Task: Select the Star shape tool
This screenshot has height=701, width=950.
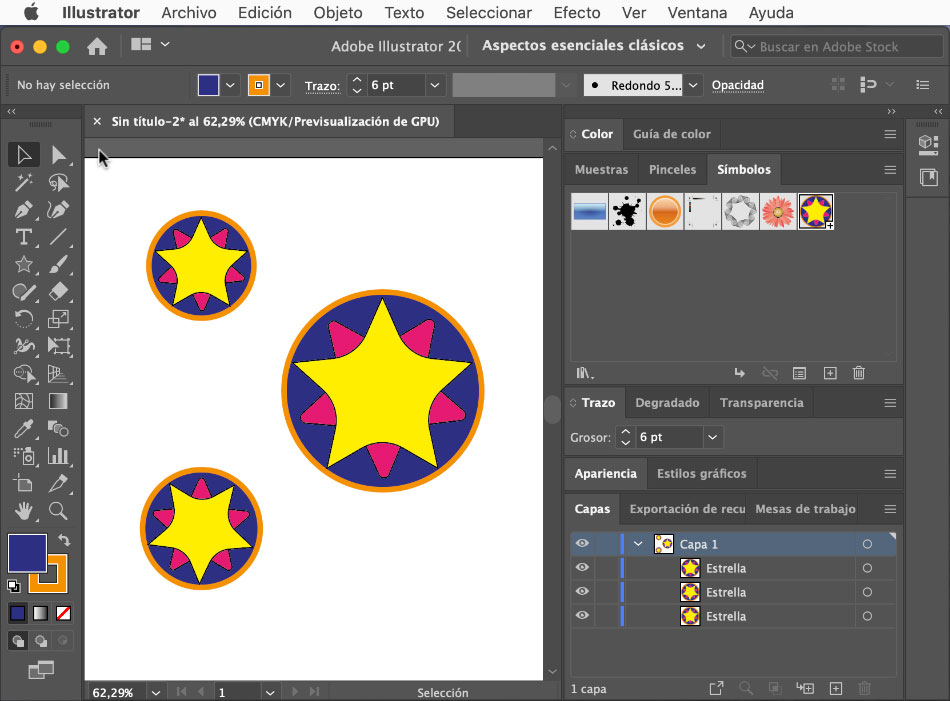Action: click(x=24, y=265)
